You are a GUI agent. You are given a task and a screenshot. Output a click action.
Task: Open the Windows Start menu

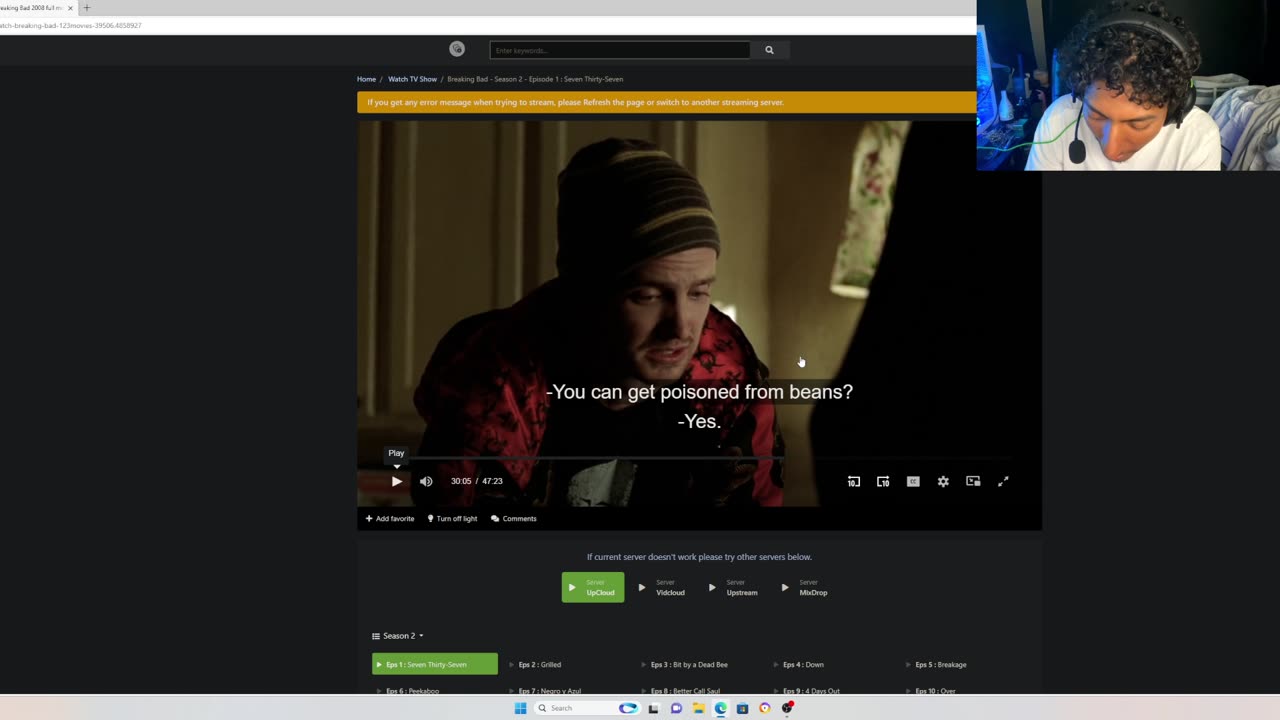click(x=520, y=708)
